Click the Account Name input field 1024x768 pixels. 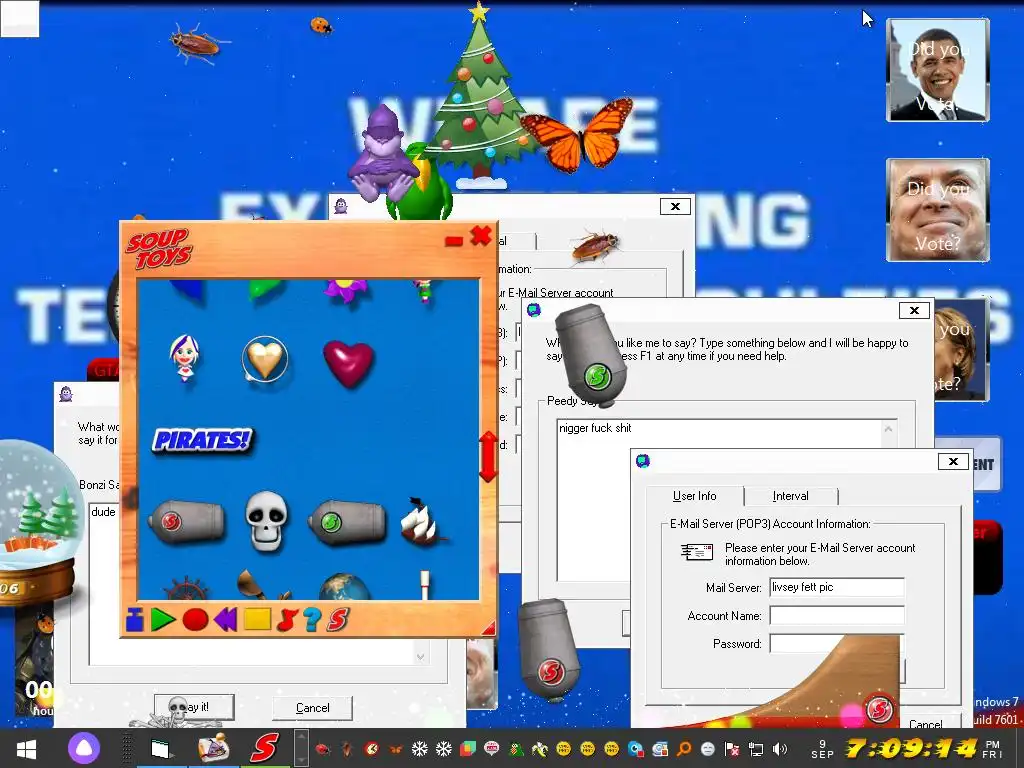point(837,615)
